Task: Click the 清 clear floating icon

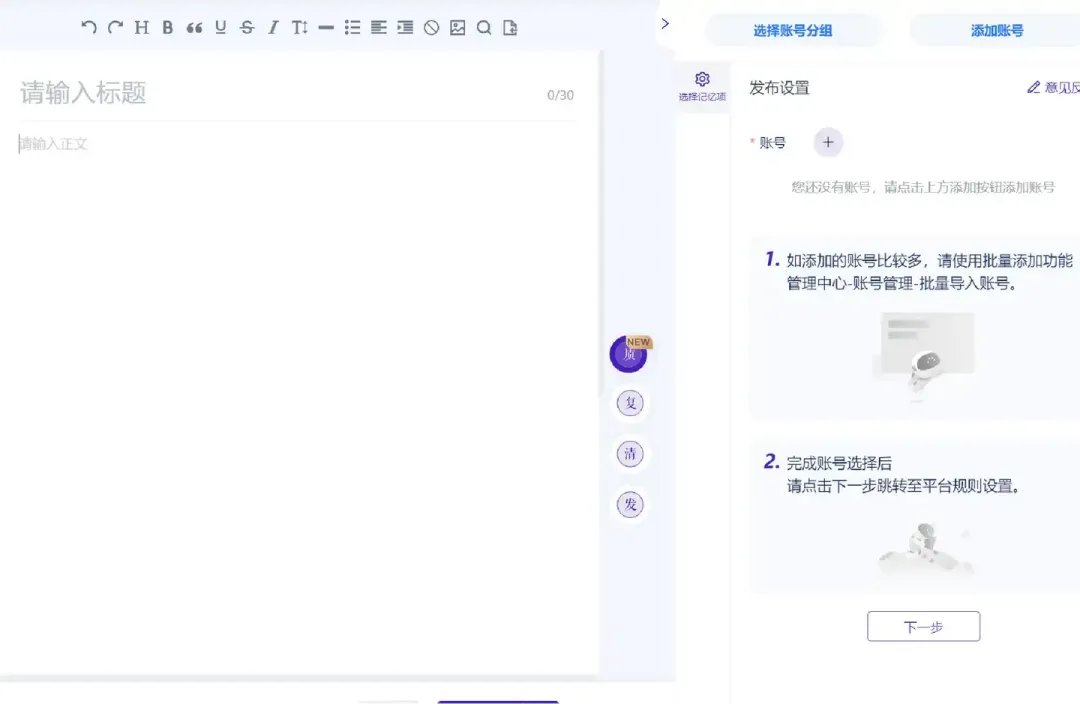Action: [x=629, y=453]
